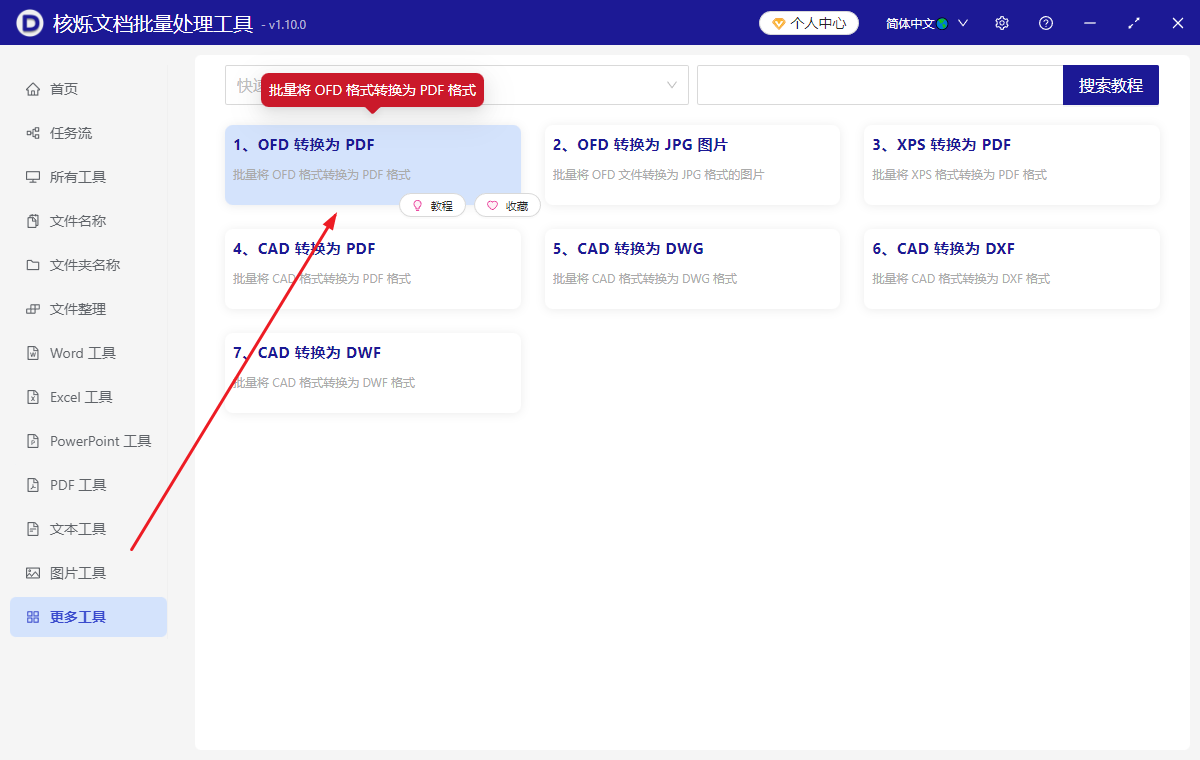Open Word 工具 sidebar item
Viewport: 1200px width, 760px height.
pyautogui.click(x=88, y=353)
